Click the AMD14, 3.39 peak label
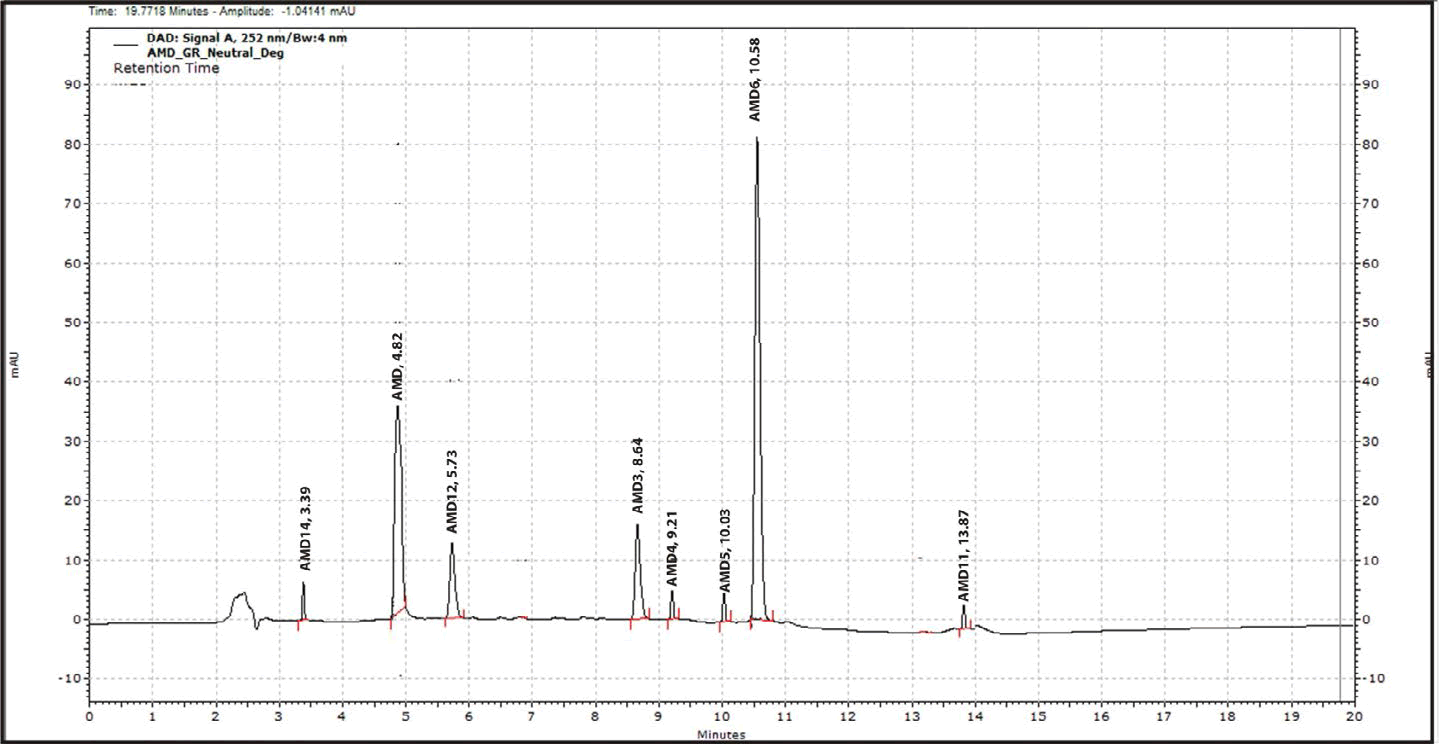1439x744 pixels. pyautogui.click(x=305, y=530)
